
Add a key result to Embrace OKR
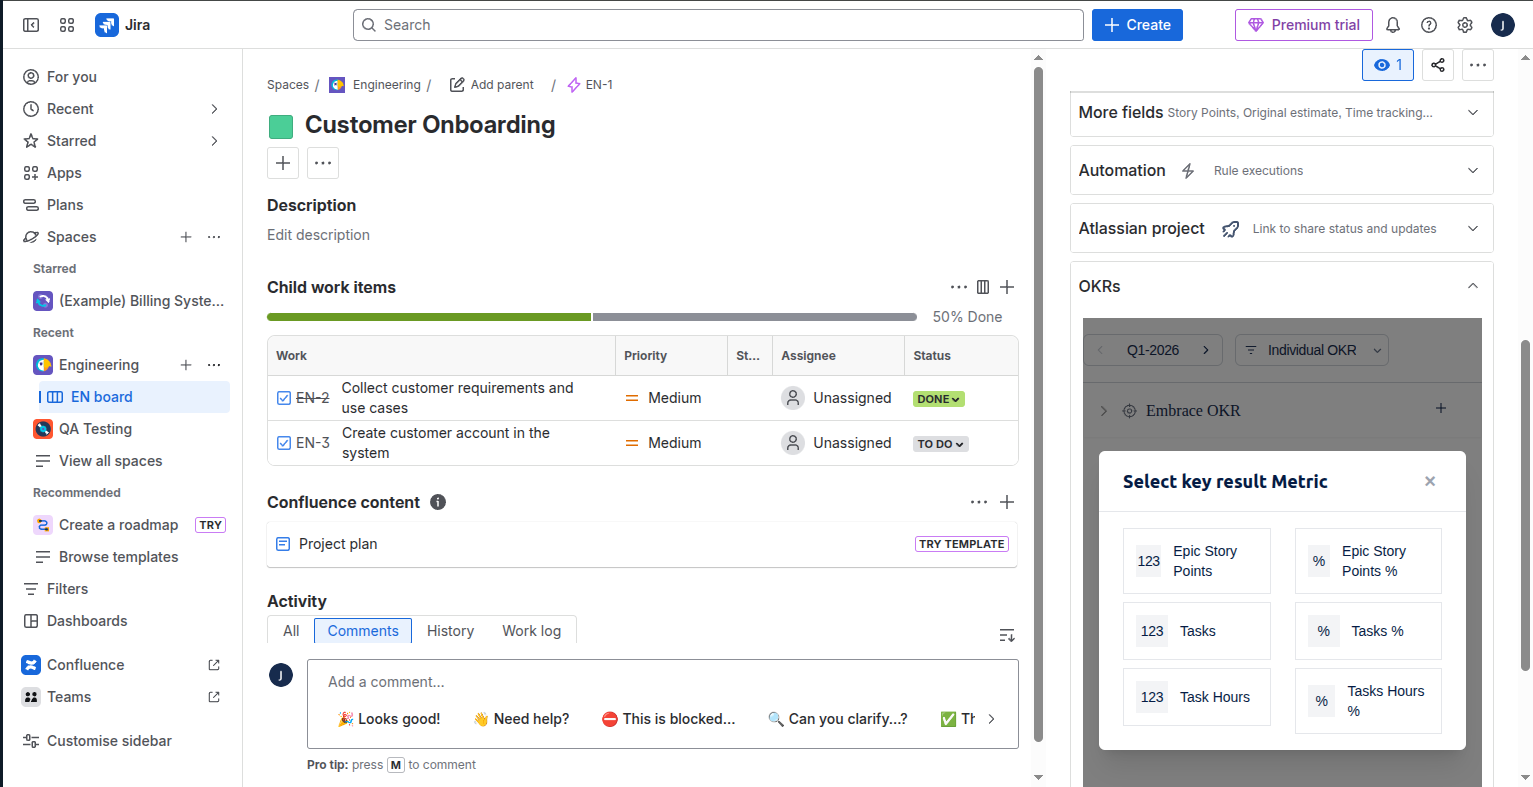click(1441, 408)
